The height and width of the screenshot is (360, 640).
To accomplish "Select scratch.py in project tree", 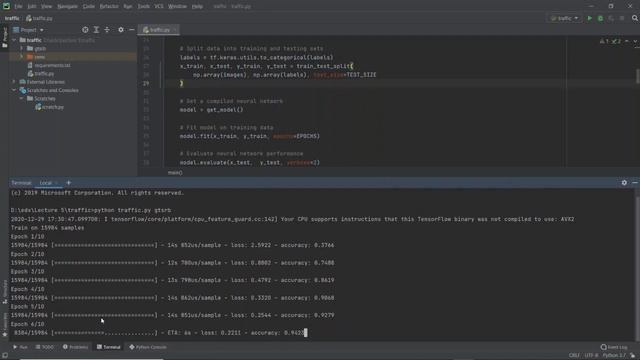I will (x=49, y=107).
